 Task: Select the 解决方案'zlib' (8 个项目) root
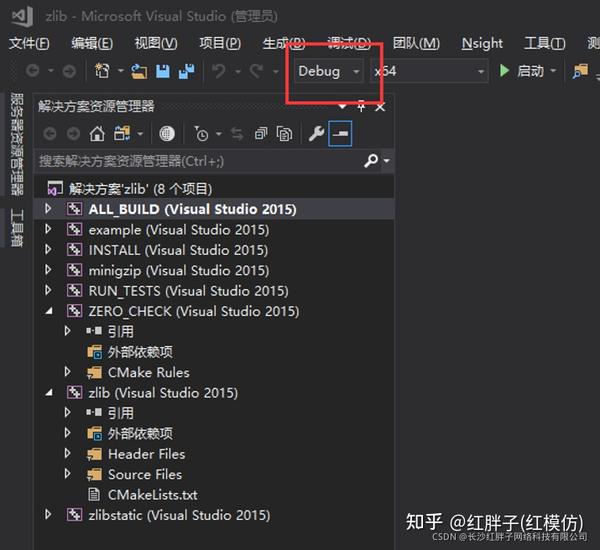pyautogui.click(x=140, y=189)
